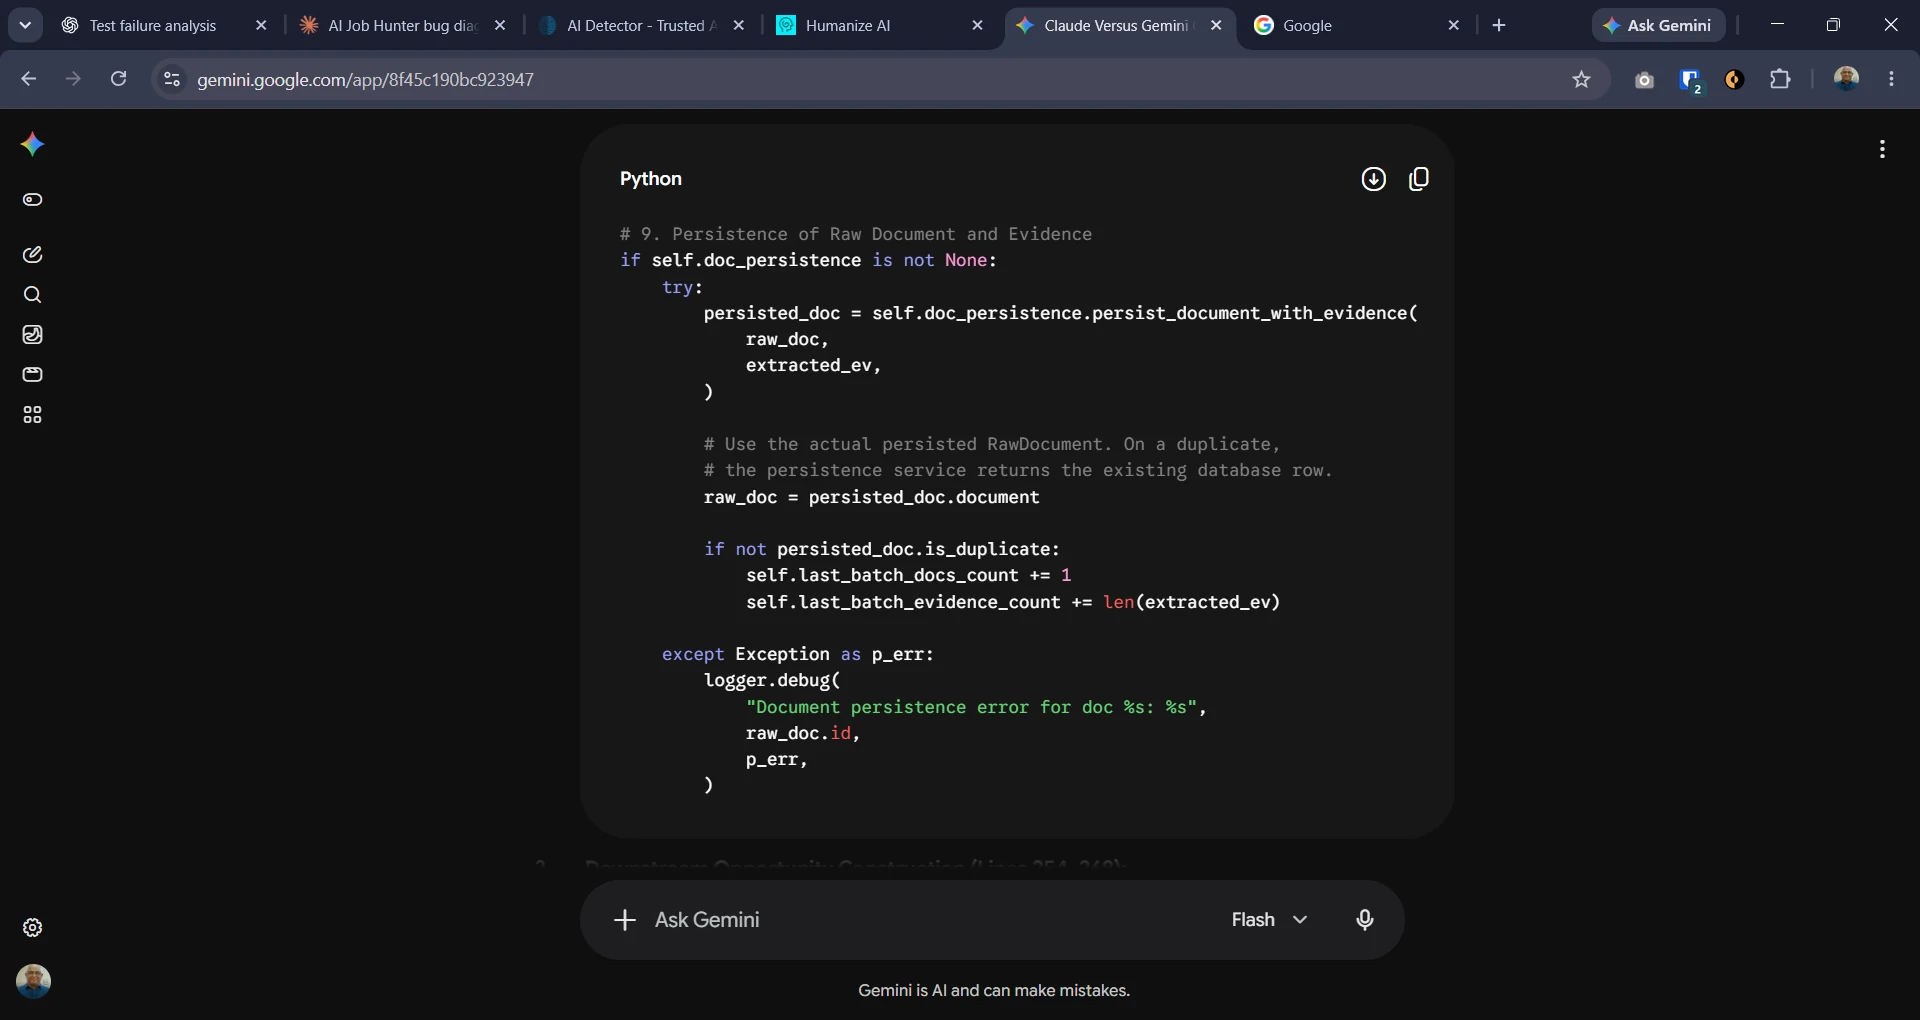Activate the microphone voice input
1920x1020 pixels.
pyautogui.click(x=1364, y=920)
